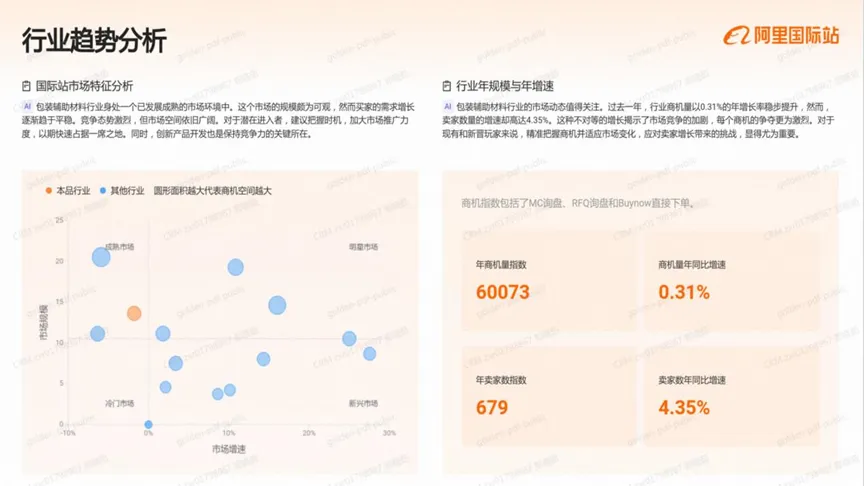864x486 pixels.
Task: Click the paragraph starting 包装辅助材料行业的市场动态
Action: click(x=639, y=120)
